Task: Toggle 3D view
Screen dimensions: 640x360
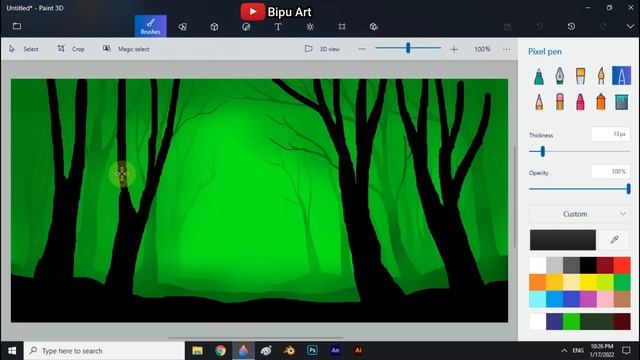Action: (x=322, y=49)
